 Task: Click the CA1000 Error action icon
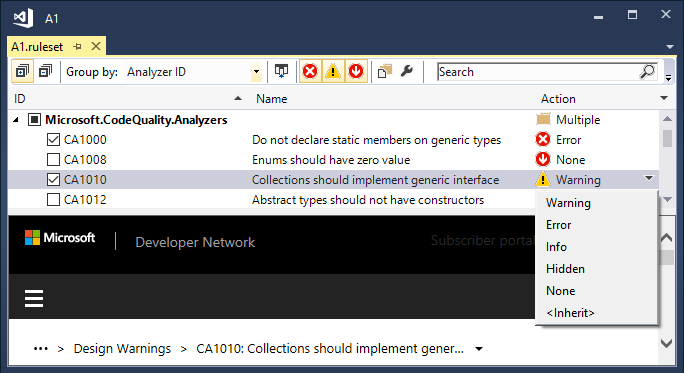pos(543,140)
